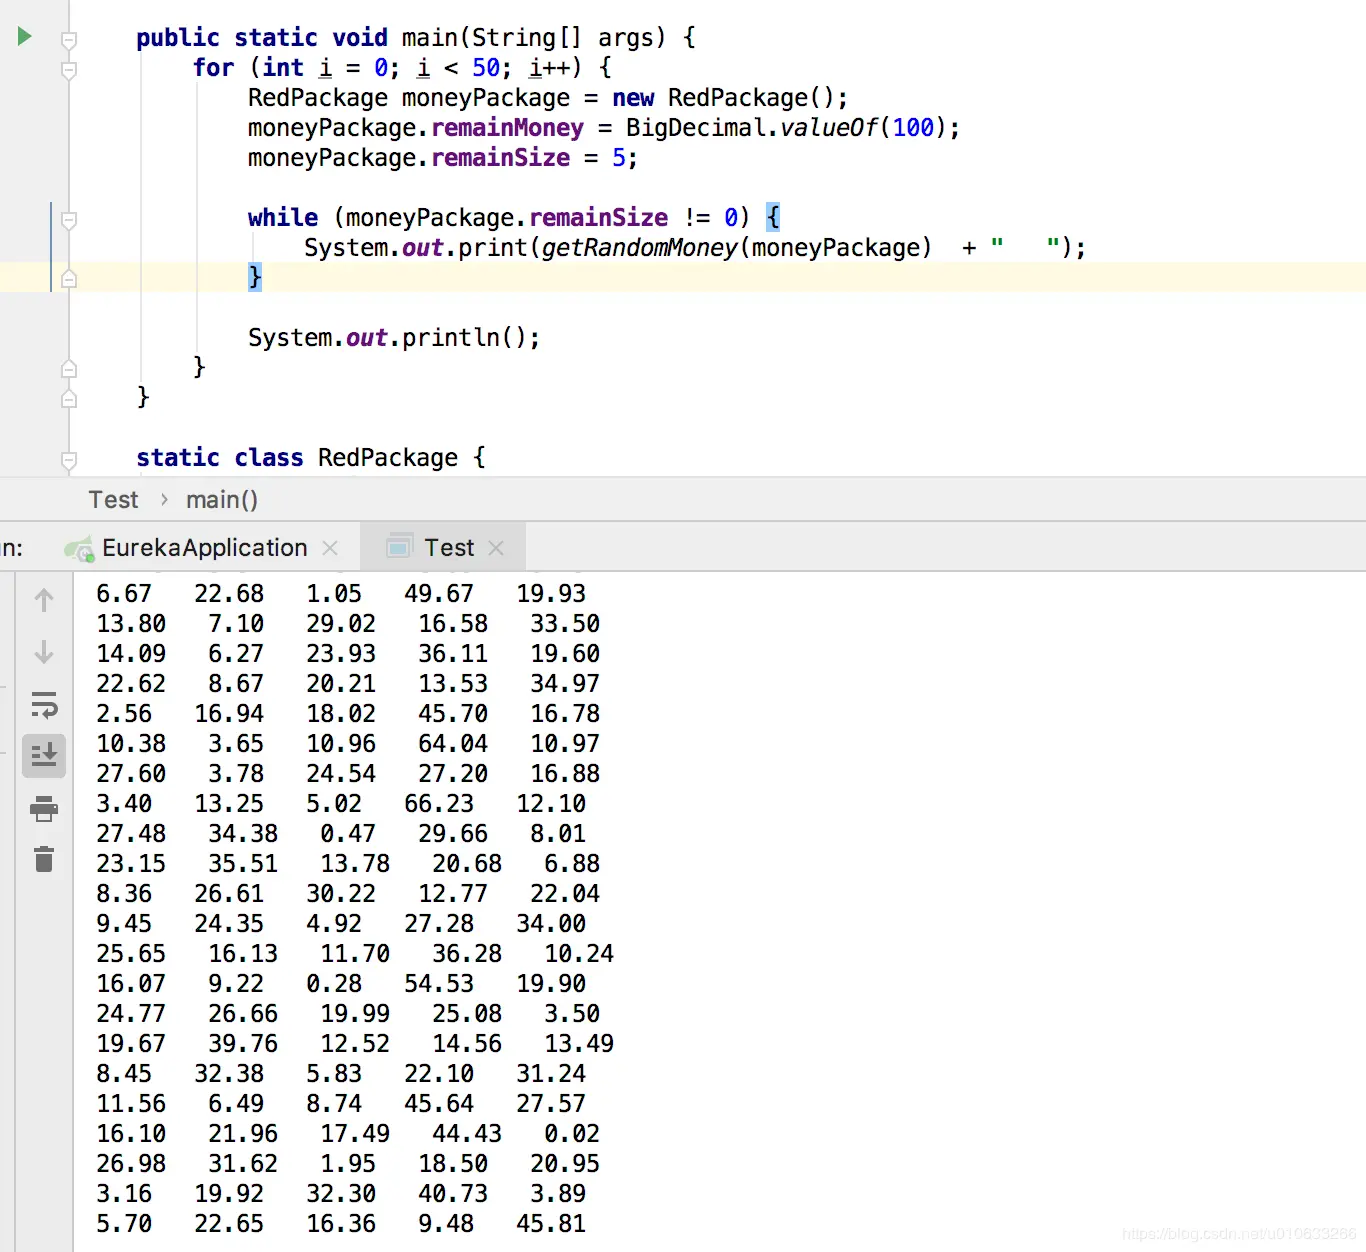Collapse the for loop using its fold marker
This screenshot has height=1252, width=1366.
pyautogui.click(x=69, y=70)
